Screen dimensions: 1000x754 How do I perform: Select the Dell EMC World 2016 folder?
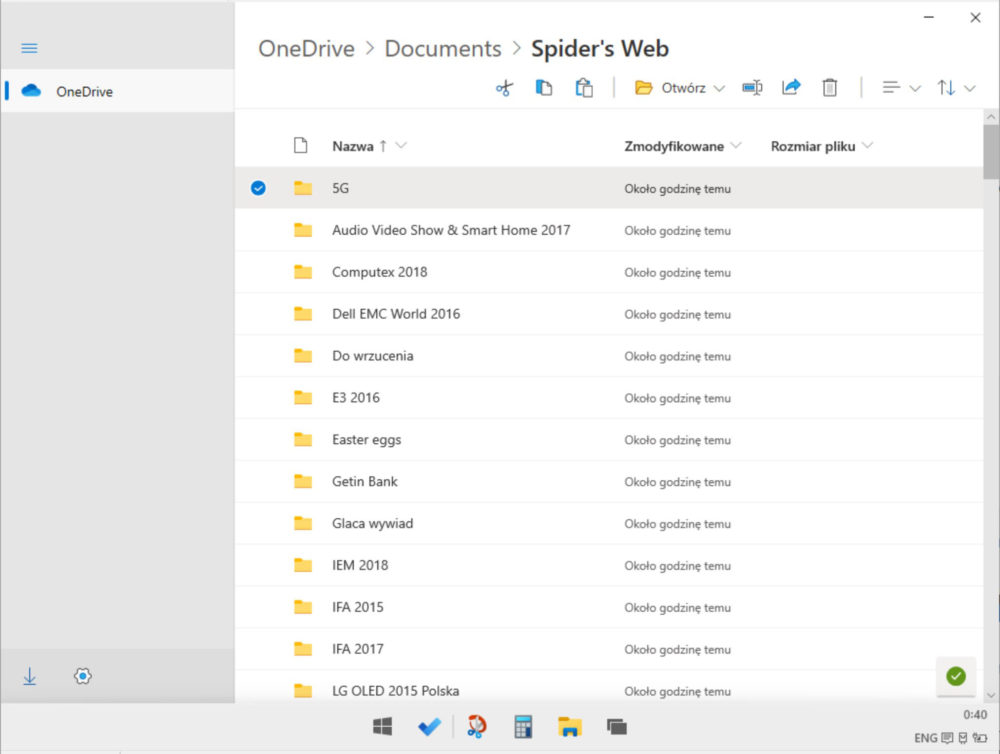tap(396, 314)
